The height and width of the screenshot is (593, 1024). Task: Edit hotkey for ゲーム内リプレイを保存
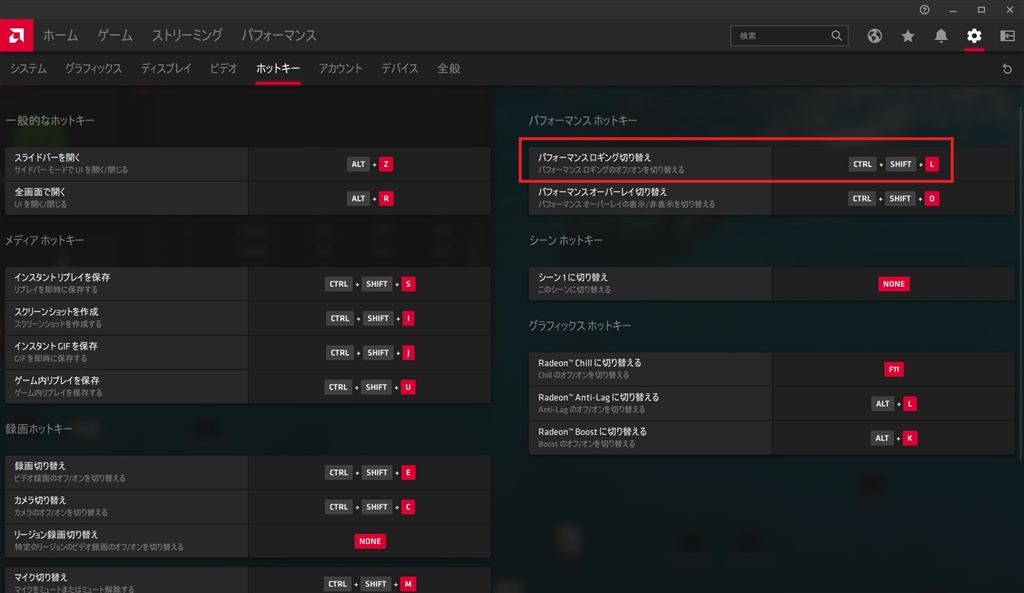[x=370, y=387]
